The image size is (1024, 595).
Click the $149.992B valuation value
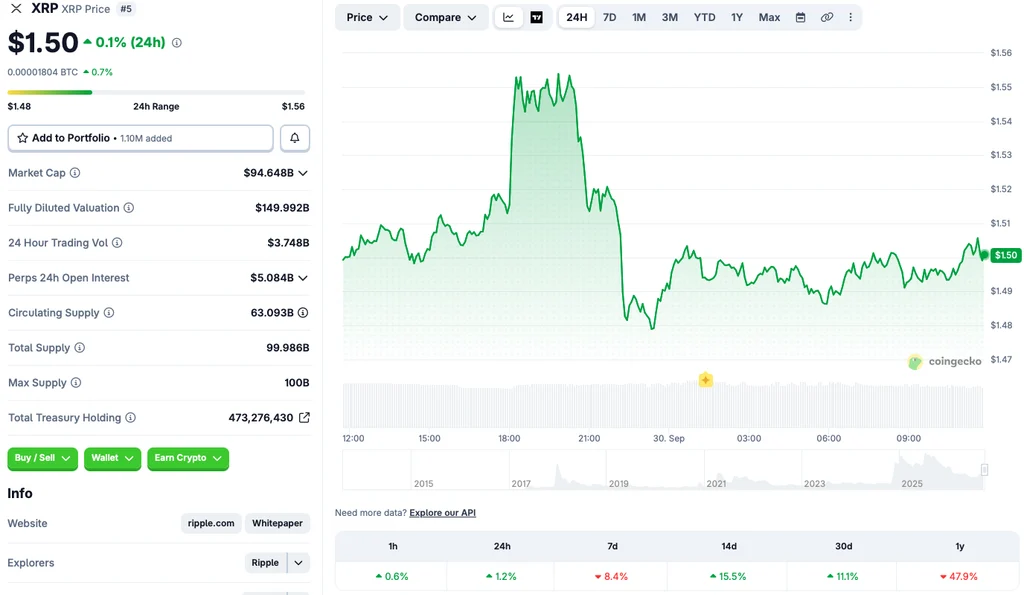pyautogui.click(x=282, y=208)
